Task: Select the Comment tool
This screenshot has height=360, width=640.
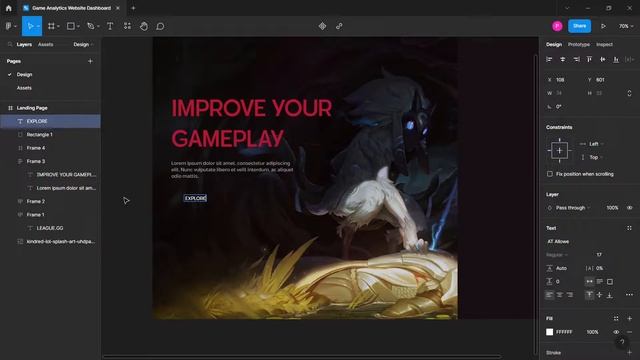Action: 160,26
